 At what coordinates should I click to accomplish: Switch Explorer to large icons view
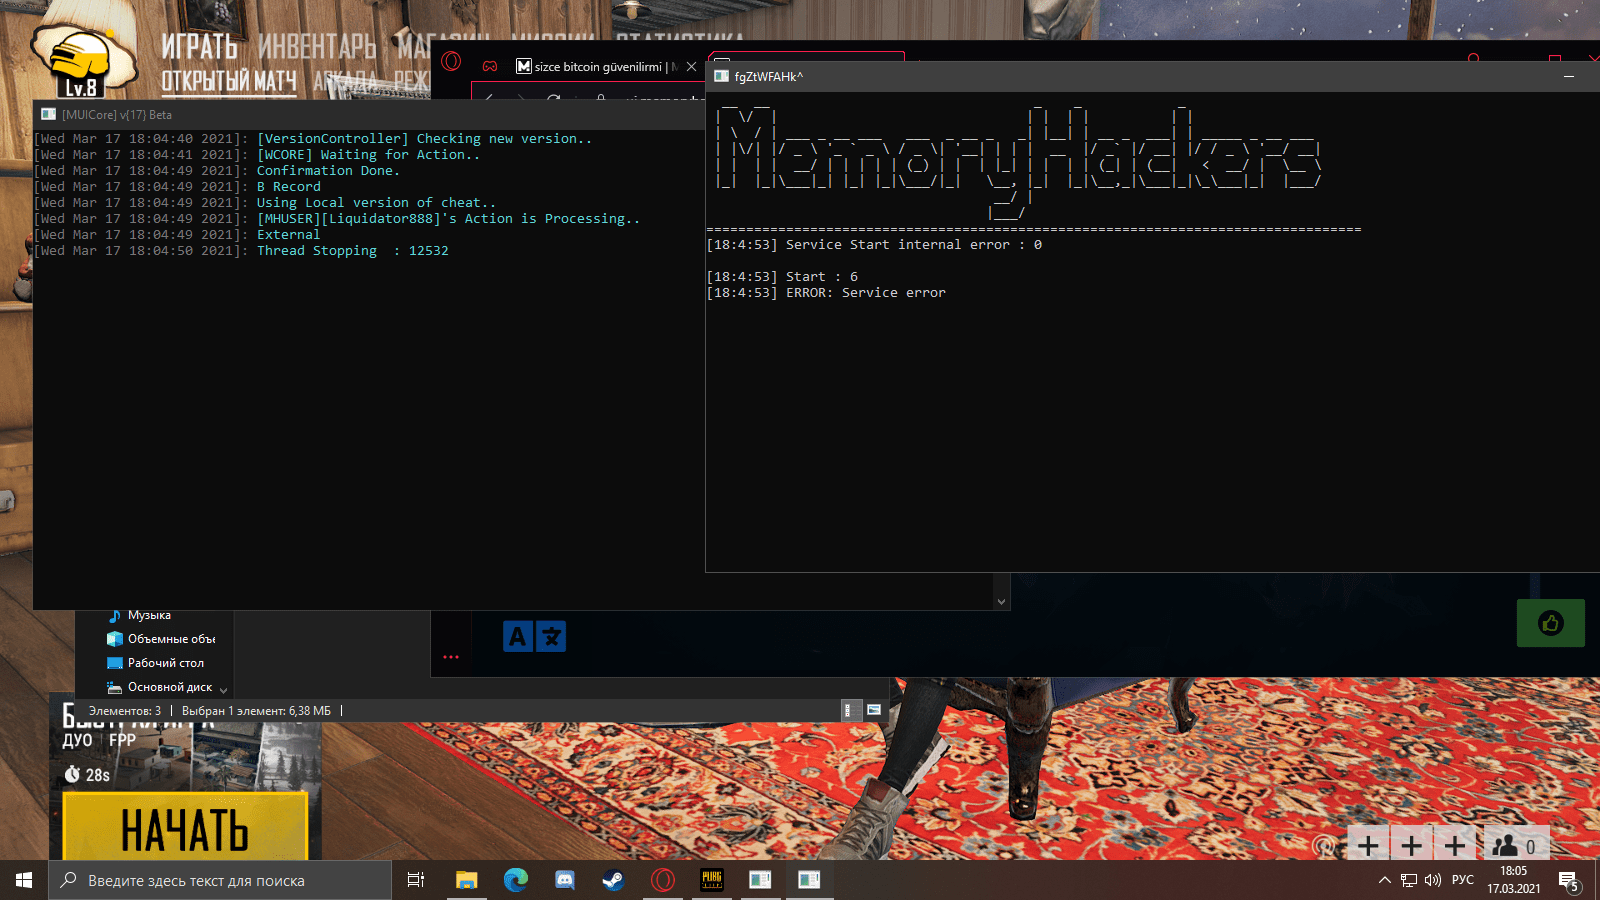(x=874, y=710)
